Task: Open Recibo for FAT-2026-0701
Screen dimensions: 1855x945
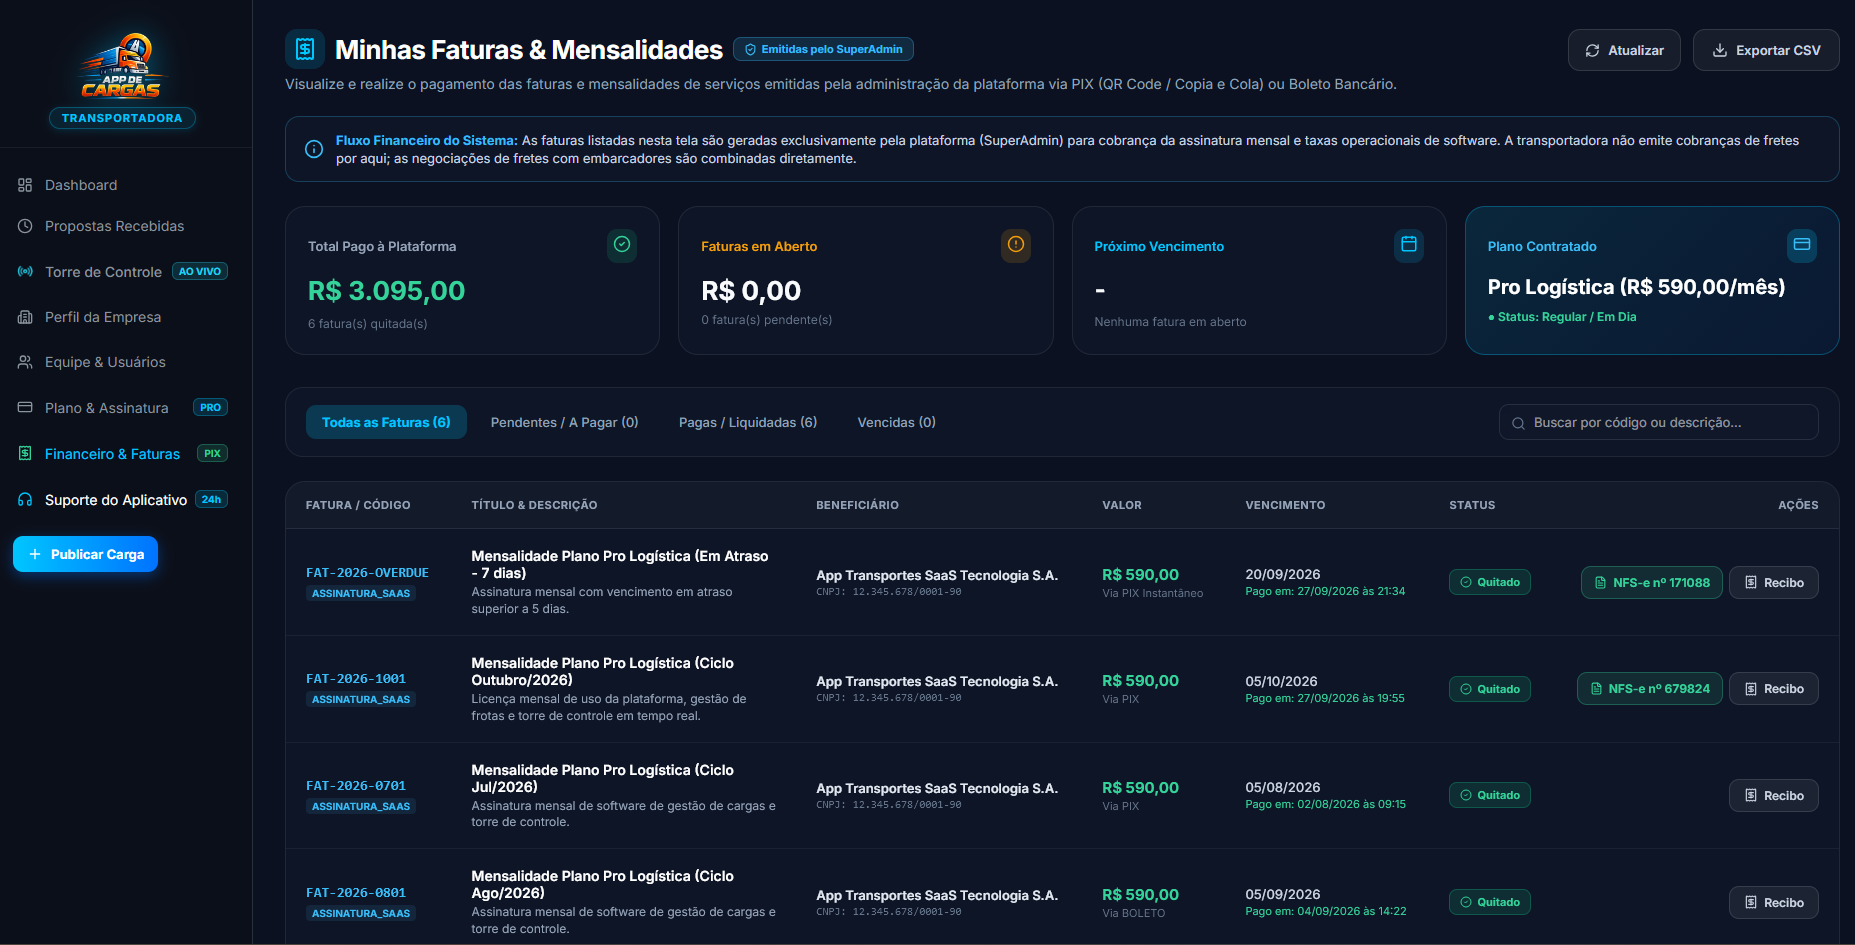Action: [1773, 795]
